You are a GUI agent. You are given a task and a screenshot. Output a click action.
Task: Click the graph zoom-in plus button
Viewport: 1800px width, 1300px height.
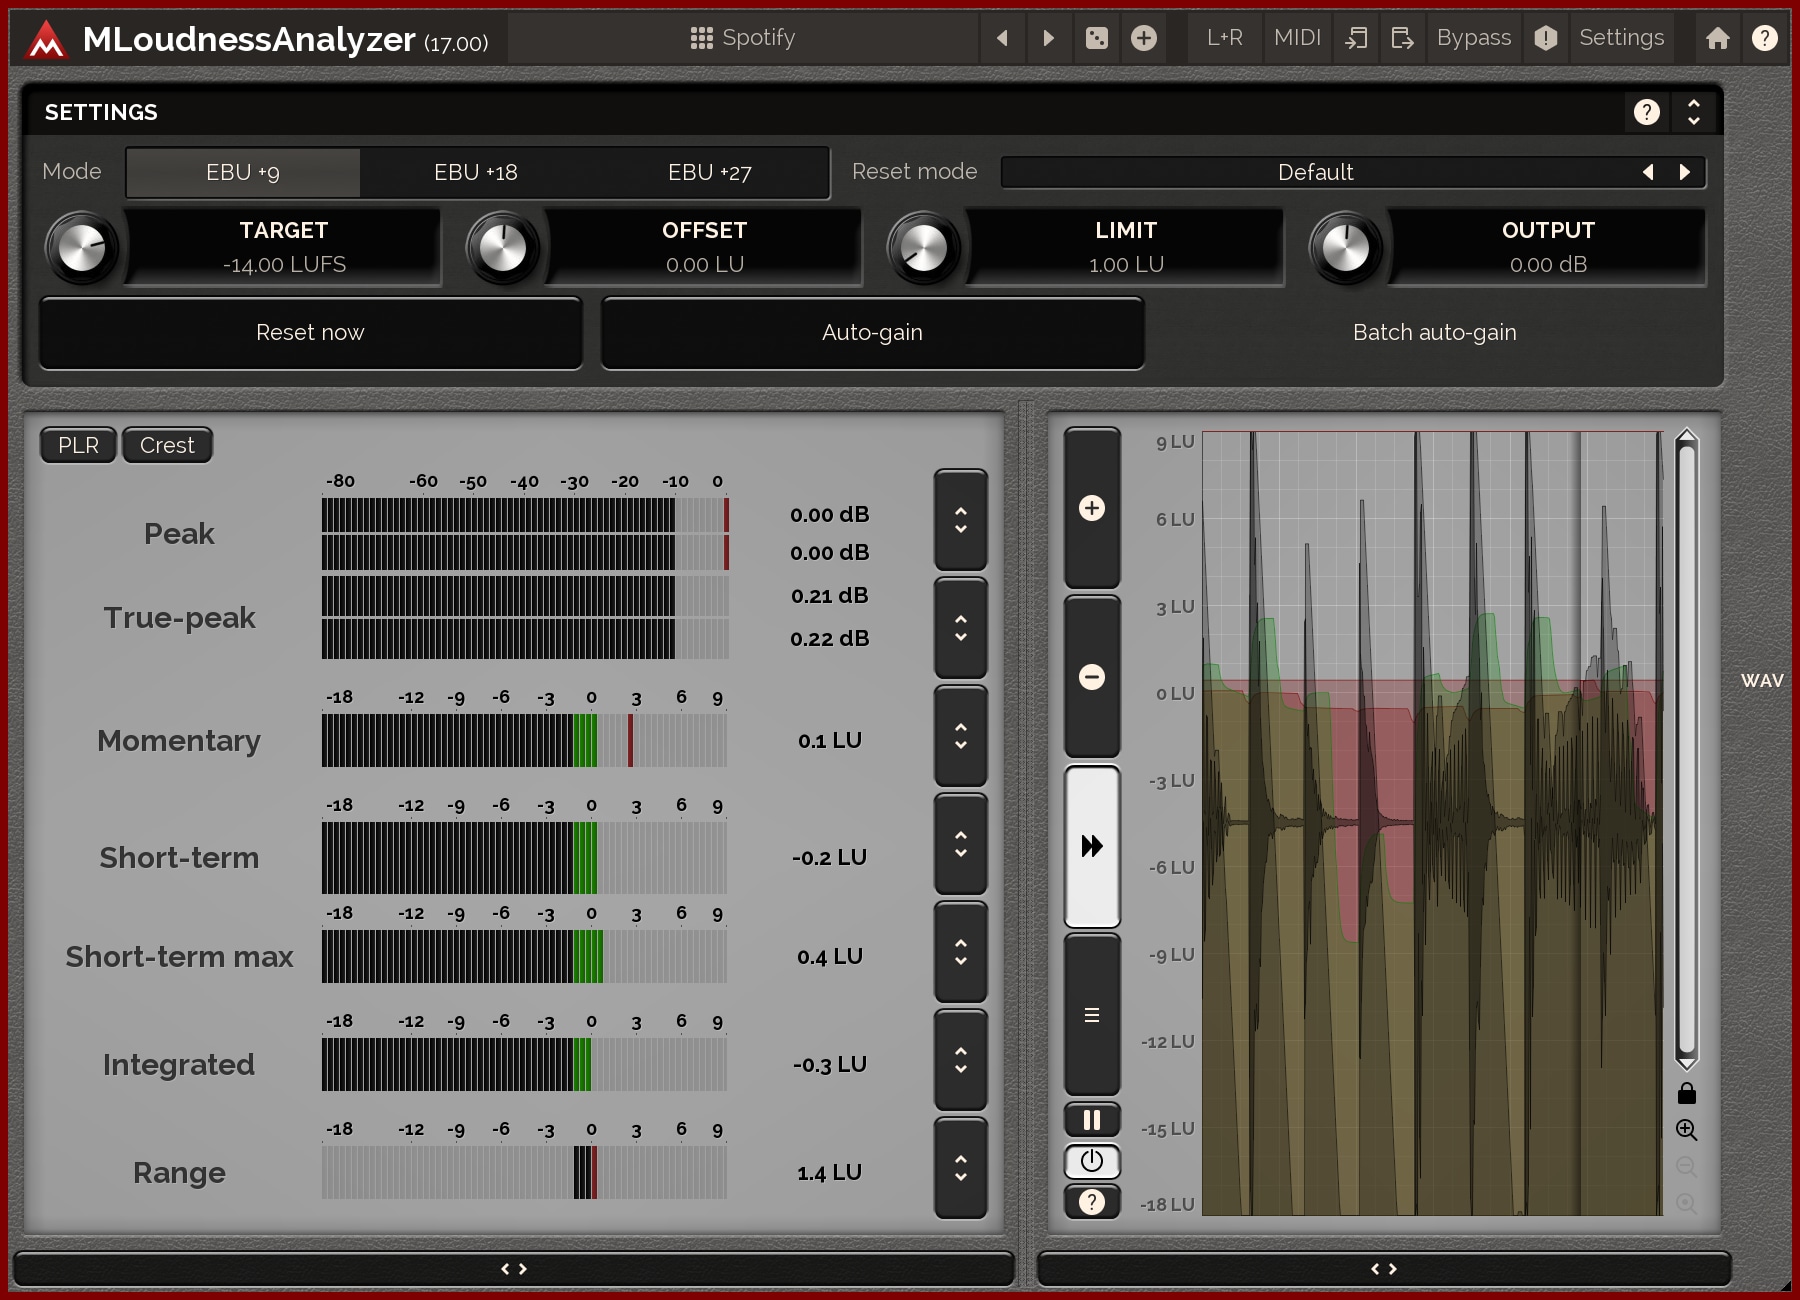(1091, 508)
